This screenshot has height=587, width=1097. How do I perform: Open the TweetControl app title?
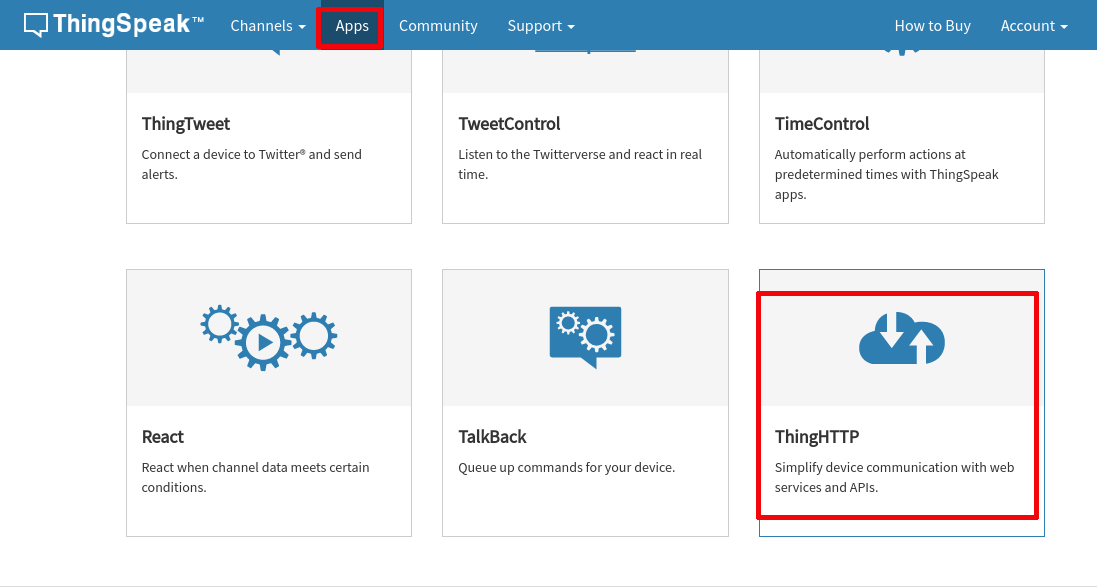[x=509, y=124]
